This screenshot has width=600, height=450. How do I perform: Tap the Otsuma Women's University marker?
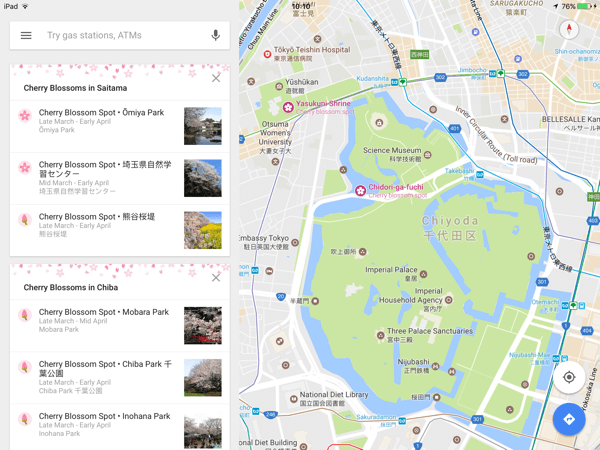[275, 161]
